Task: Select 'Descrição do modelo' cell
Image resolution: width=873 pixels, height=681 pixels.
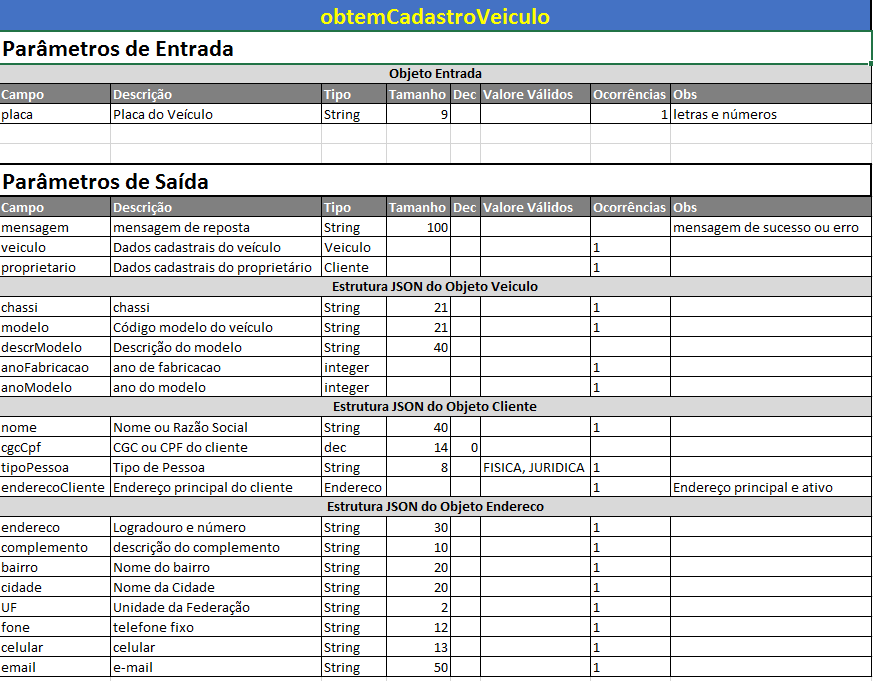Action: tap(216, 348)
